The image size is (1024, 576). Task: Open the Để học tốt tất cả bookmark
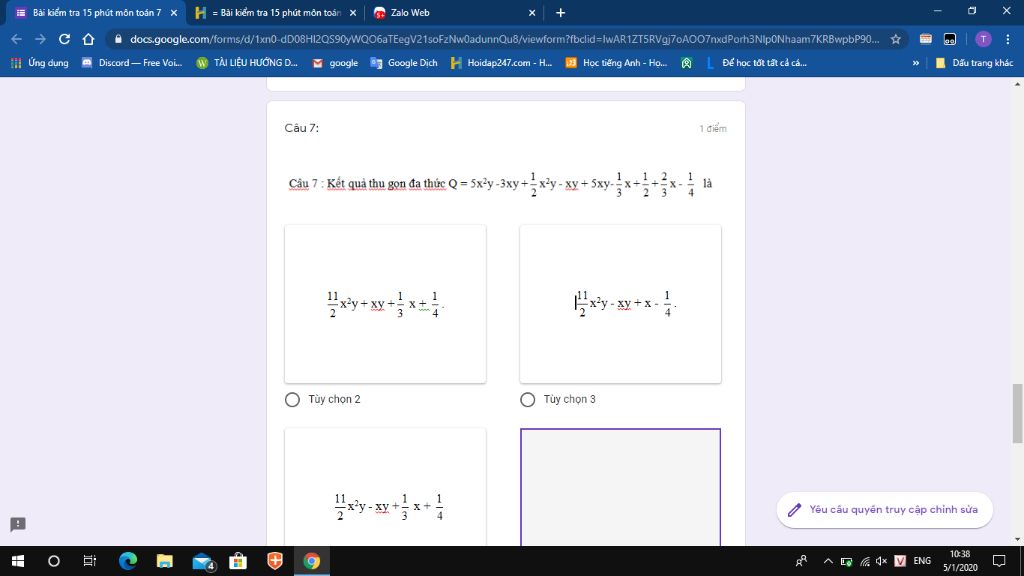(x=756, y=63)
